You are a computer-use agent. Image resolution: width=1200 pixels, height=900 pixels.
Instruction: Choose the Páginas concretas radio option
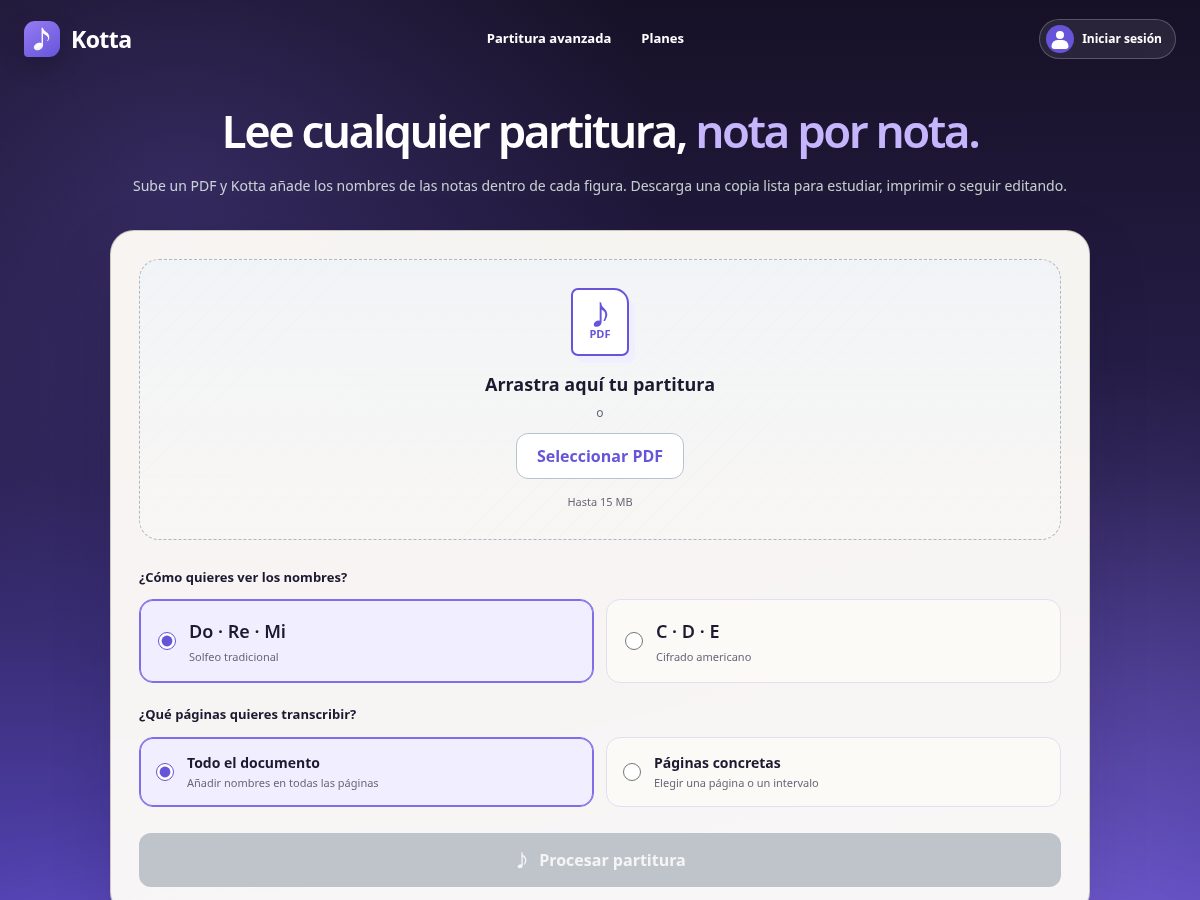pyautogui.click(x=632, y=772)
